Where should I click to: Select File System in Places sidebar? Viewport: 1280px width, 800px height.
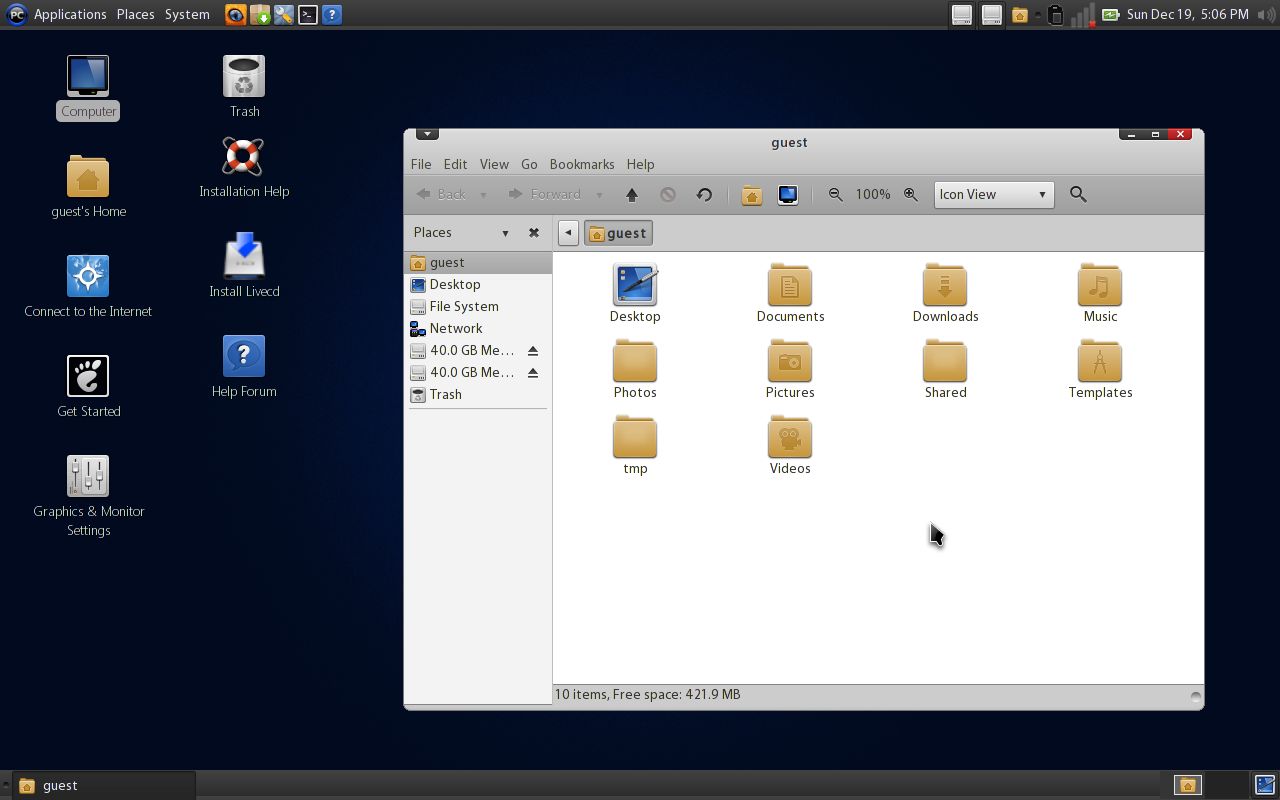[478, 306]
